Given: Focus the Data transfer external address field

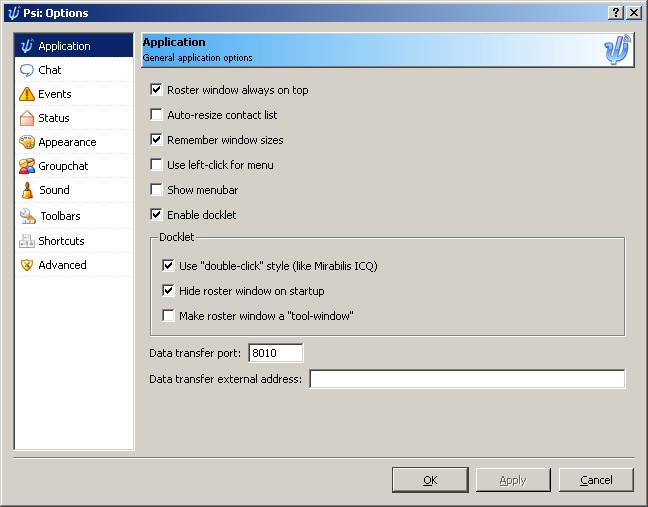Looking at the screenshot, I should (467, 379).
